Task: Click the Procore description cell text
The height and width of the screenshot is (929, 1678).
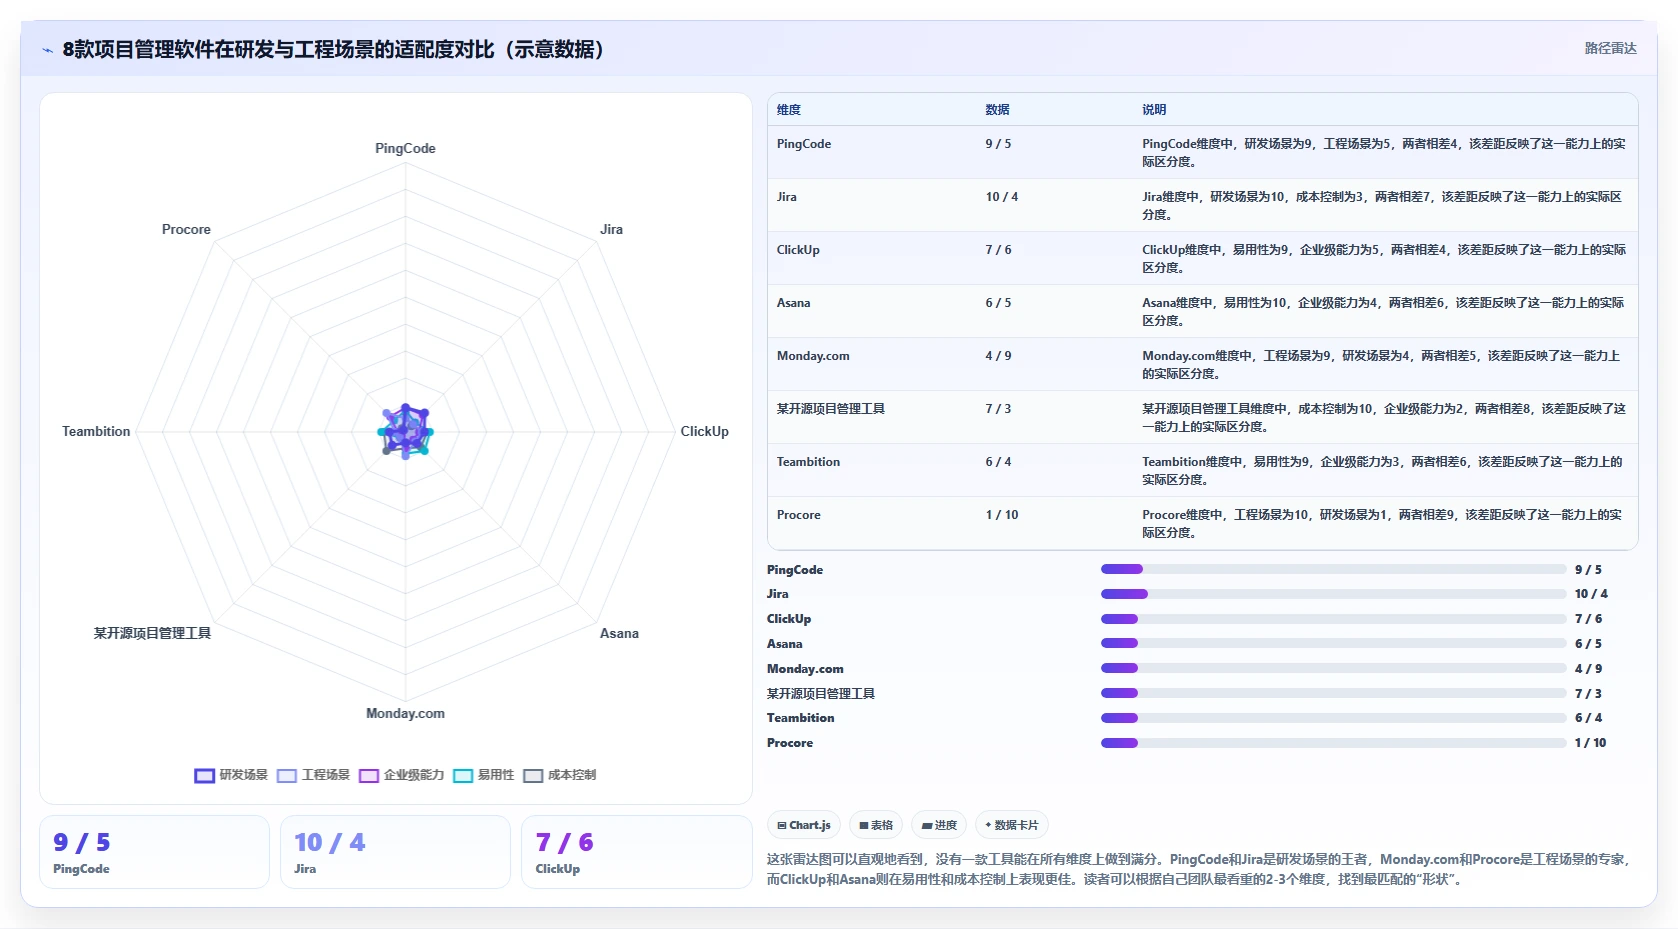Action: click(1382, 523)
